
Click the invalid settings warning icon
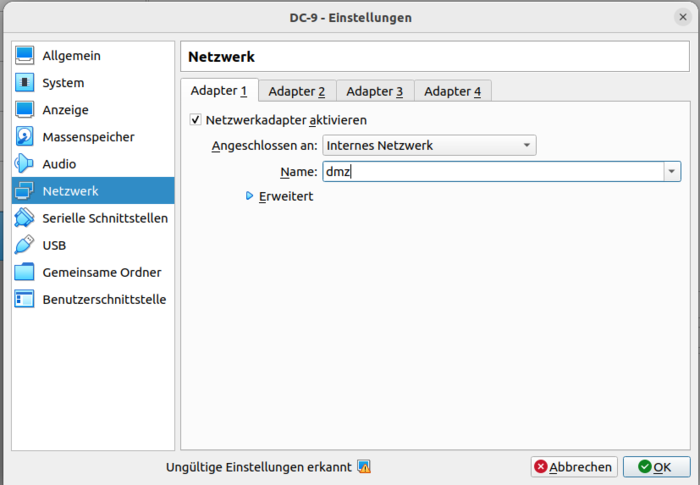tap(364, 467)
